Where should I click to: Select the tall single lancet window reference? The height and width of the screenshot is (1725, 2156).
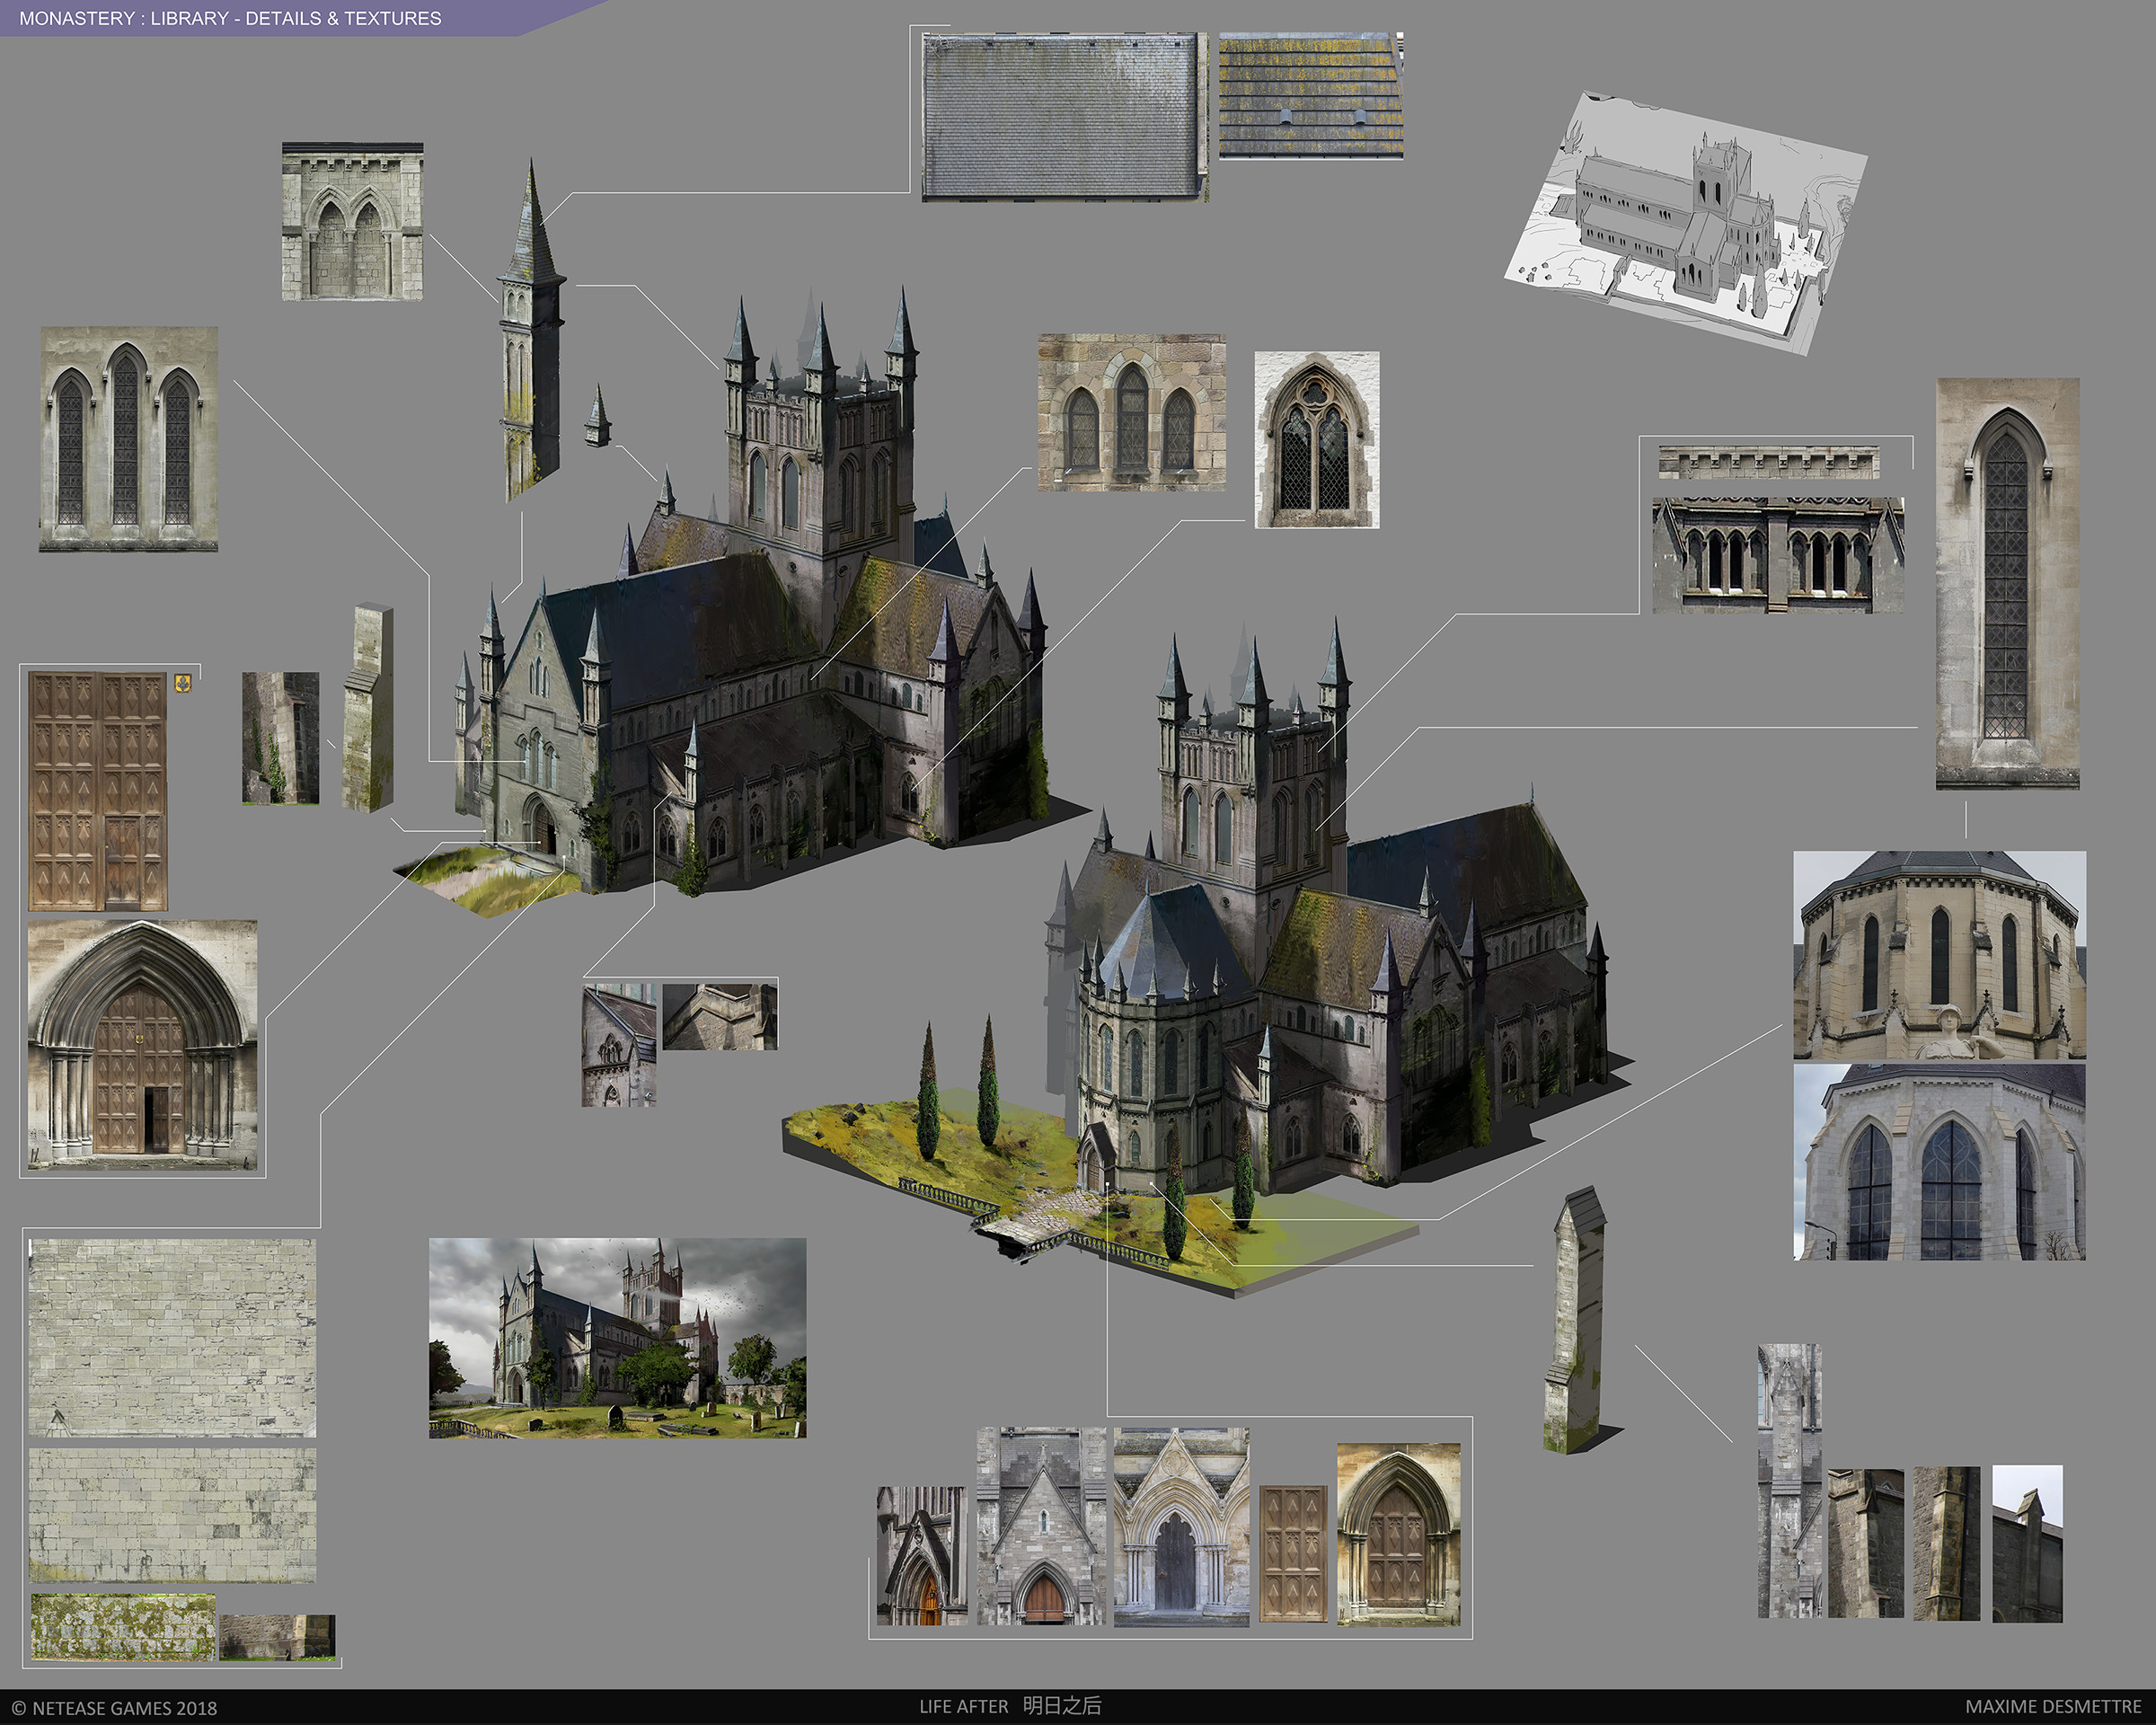click(x=2008, y=583)
